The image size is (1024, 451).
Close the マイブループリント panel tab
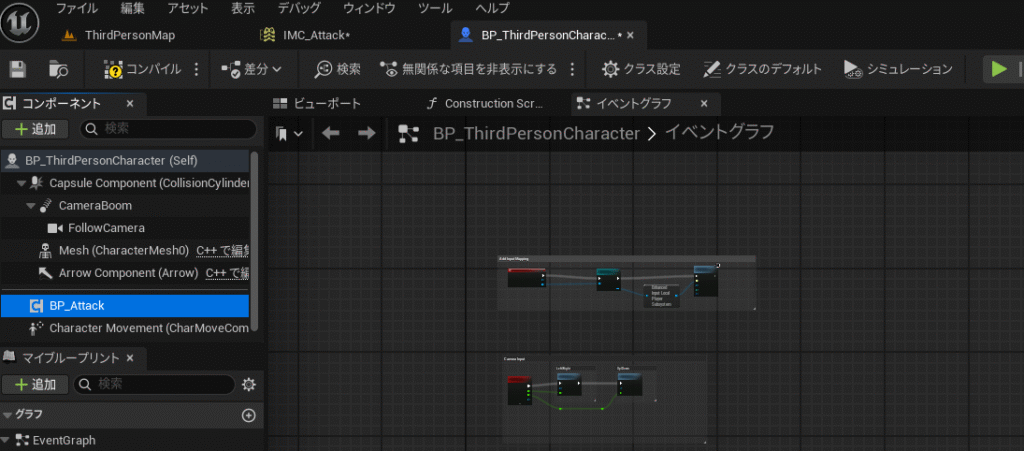pyautogui.click(x=129, y=358)
